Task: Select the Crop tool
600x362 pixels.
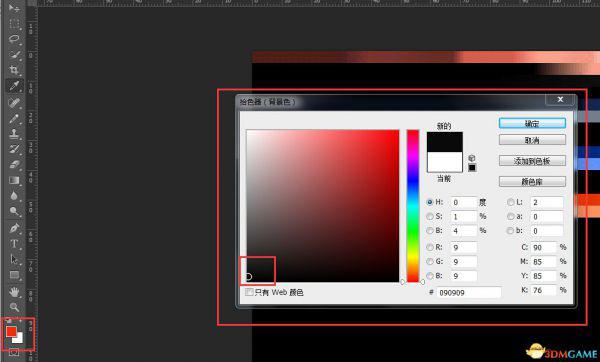Action: (15, 70)
